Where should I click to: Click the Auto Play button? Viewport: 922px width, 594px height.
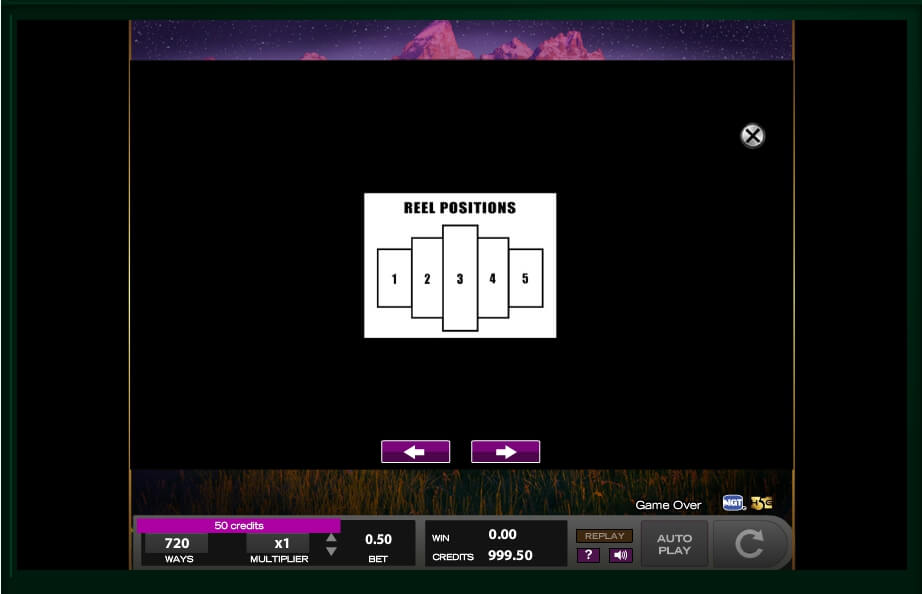674,544
